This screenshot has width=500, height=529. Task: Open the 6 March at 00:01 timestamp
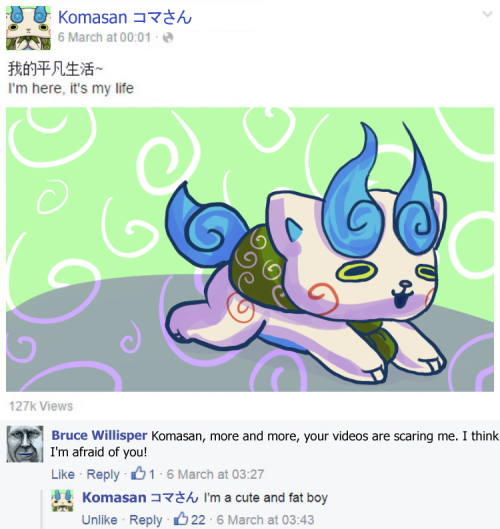coord(104,37)
